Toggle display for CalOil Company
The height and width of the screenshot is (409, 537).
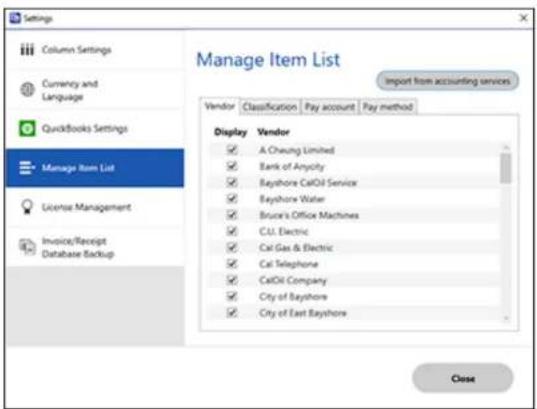coord(232,280)
